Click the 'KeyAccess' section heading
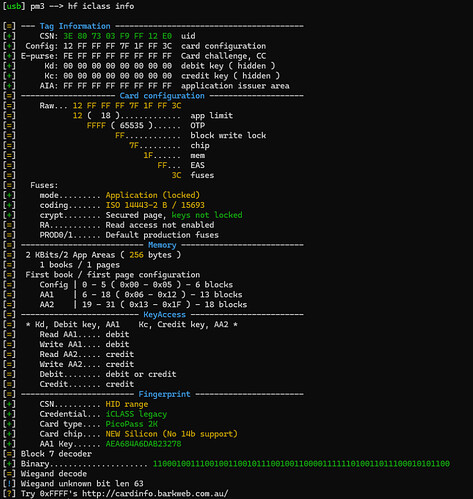 [165, 315]
